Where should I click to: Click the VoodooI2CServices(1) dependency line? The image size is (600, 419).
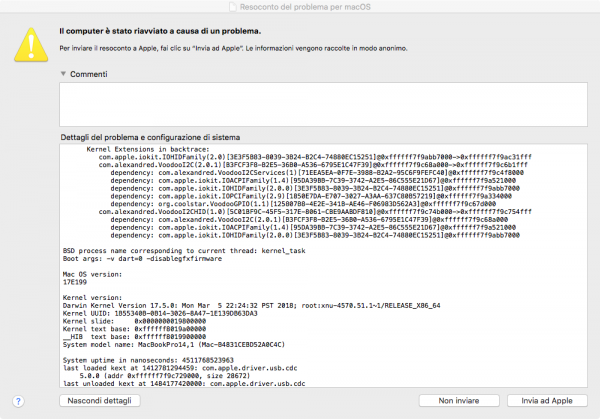coord(317,173)
